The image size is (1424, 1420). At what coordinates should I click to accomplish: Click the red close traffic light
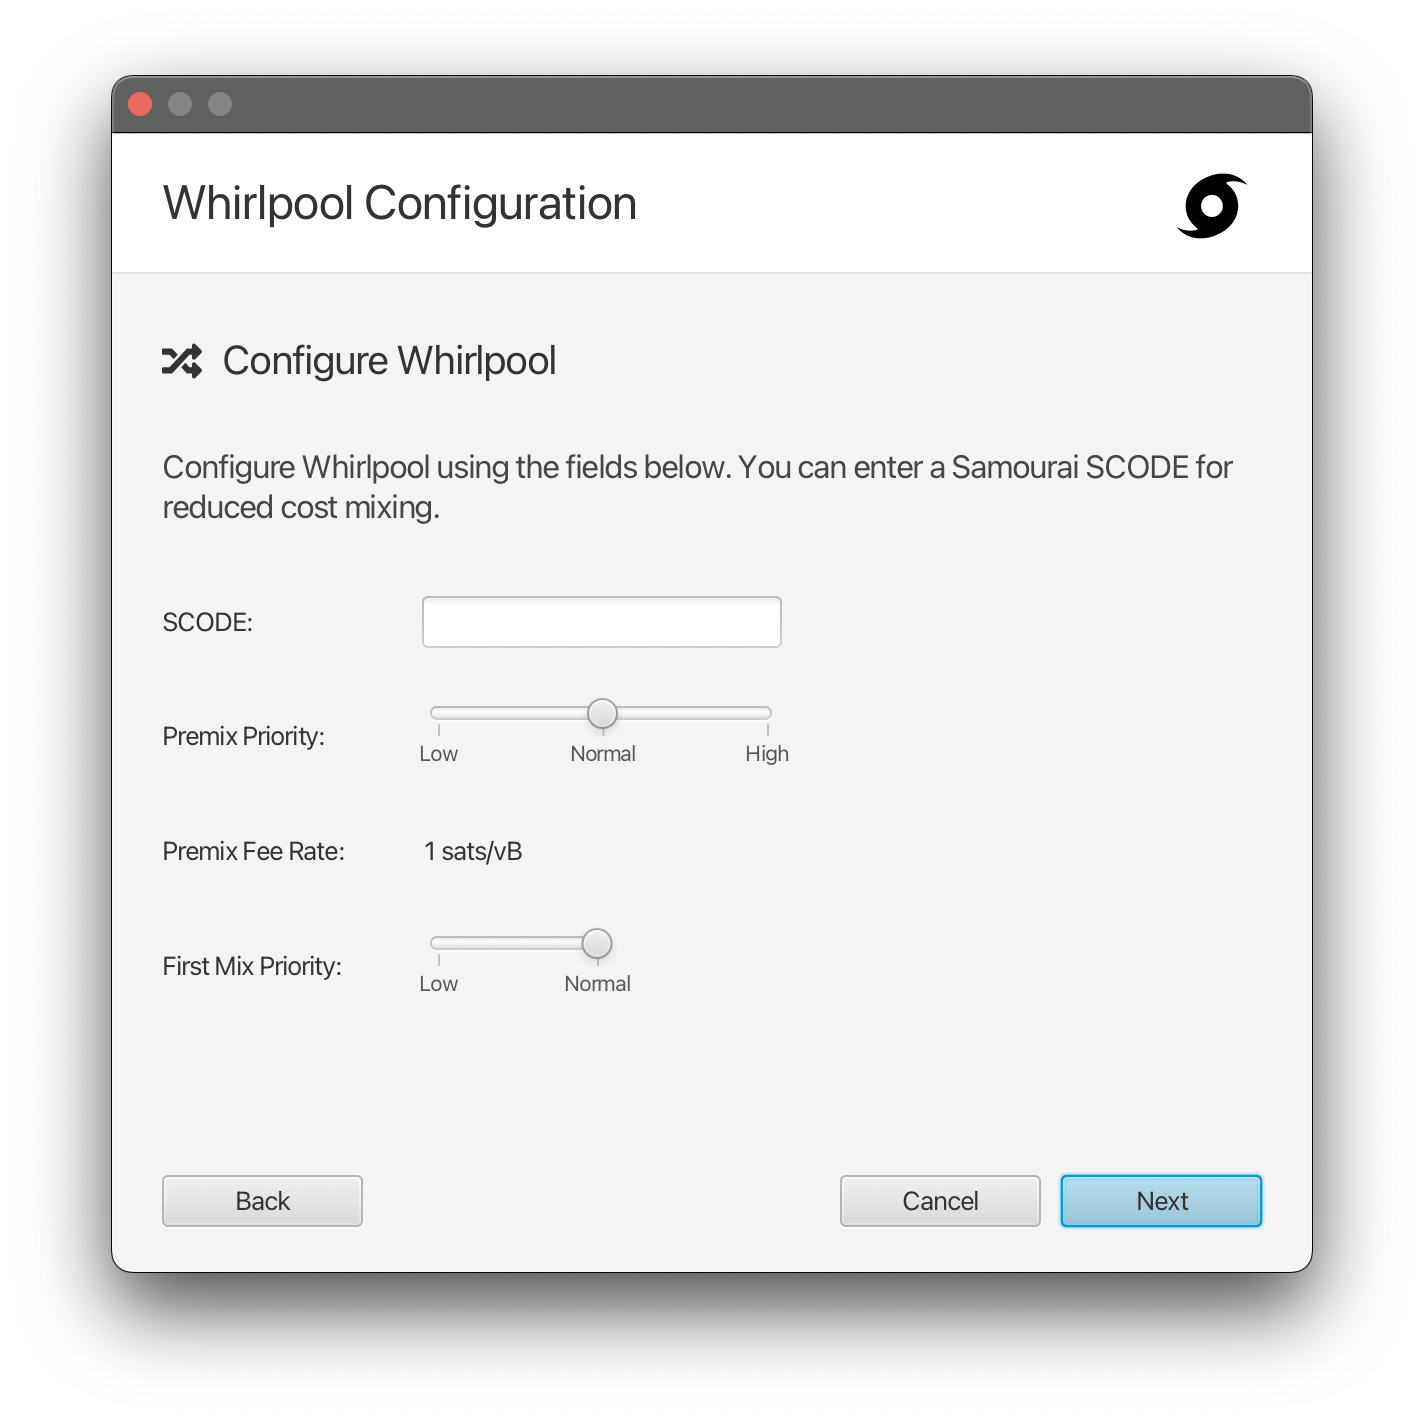(140, 103)
